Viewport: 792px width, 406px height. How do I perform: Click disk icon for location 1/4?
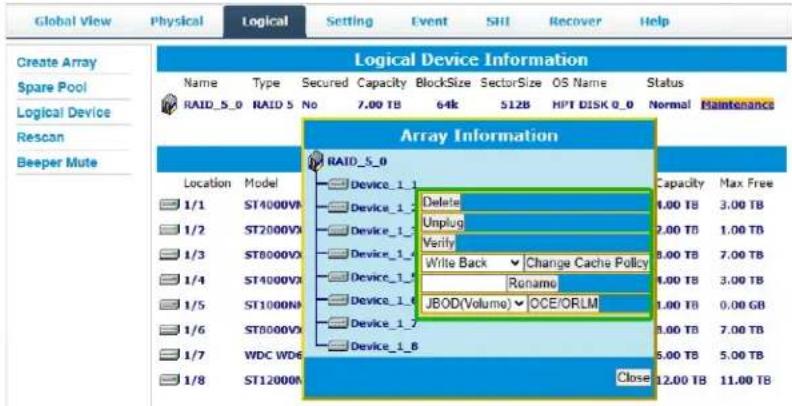(x=170, y=280)
